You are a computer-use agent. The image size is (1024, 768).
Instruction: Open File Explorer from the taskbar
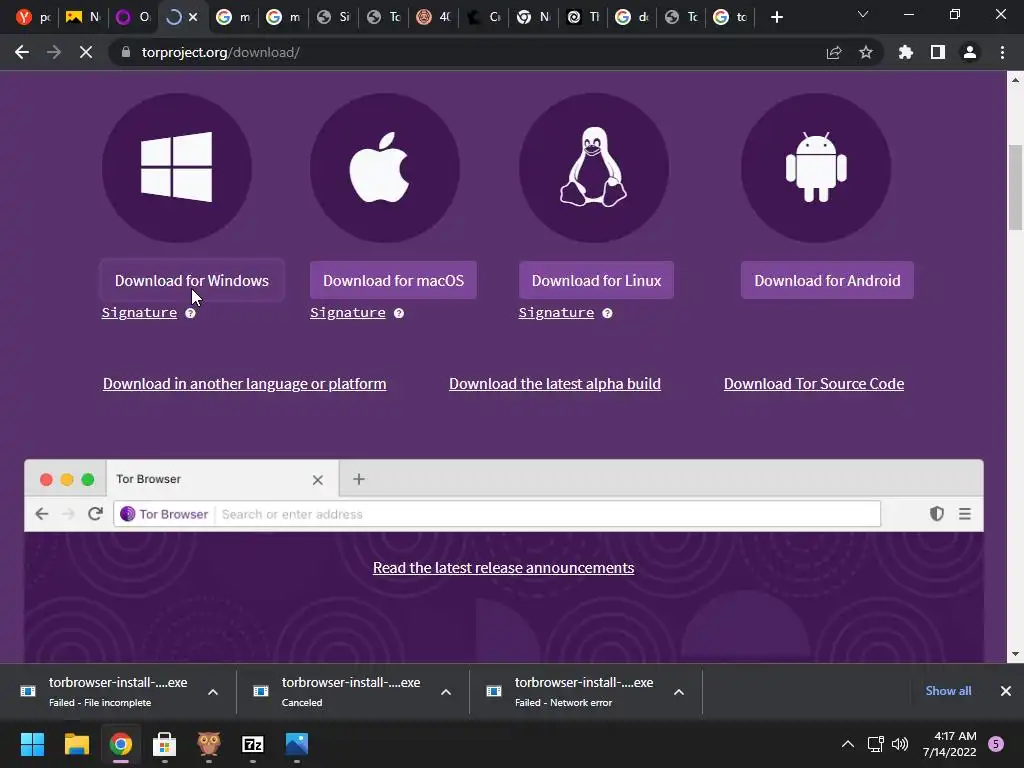coord(76,744)
